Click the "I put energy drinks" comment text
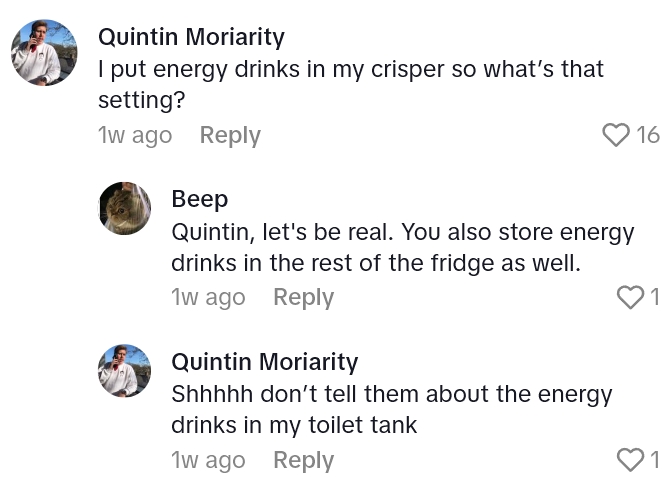This screenshot has width=668, height=502. pos(350,85)
